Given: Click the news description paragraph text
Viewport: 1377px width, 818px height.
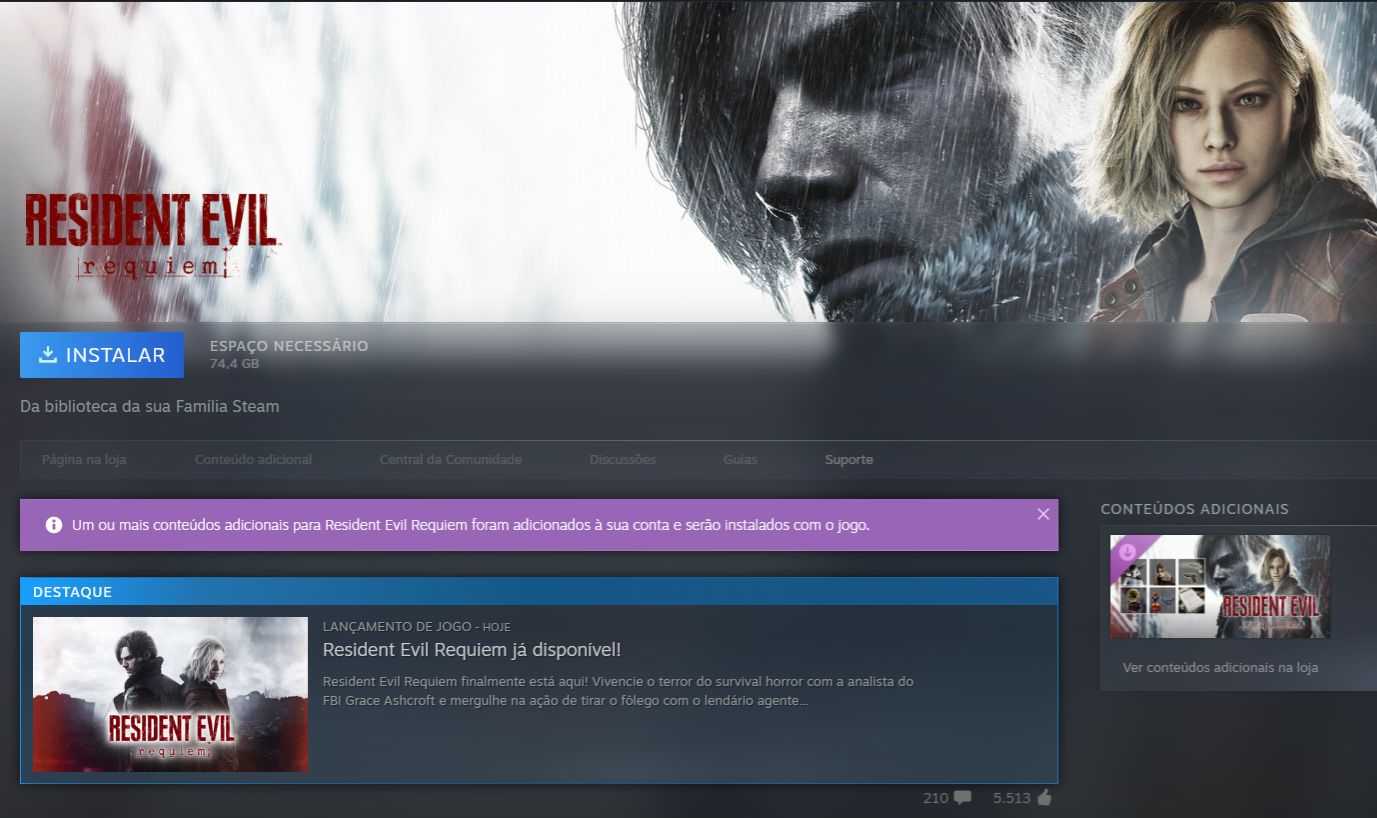Looking at the screenshot, I should click(x=618, y=691).
